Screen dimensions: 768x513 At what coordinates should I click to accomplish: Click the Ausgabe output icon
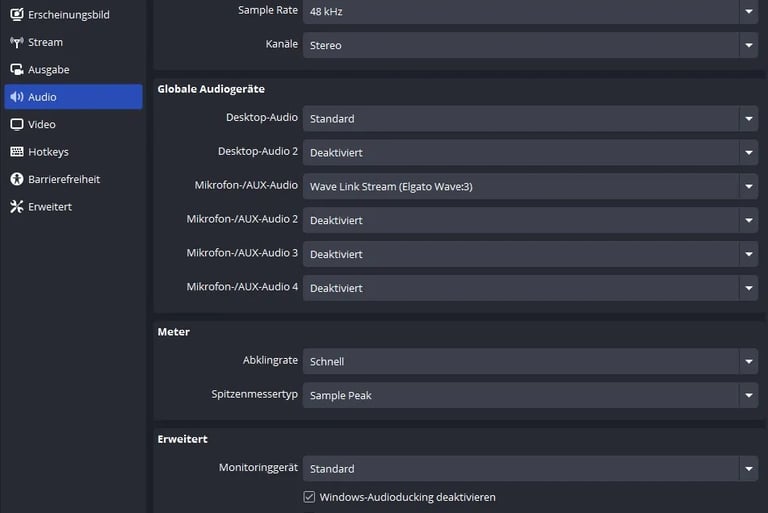[17, 70]
